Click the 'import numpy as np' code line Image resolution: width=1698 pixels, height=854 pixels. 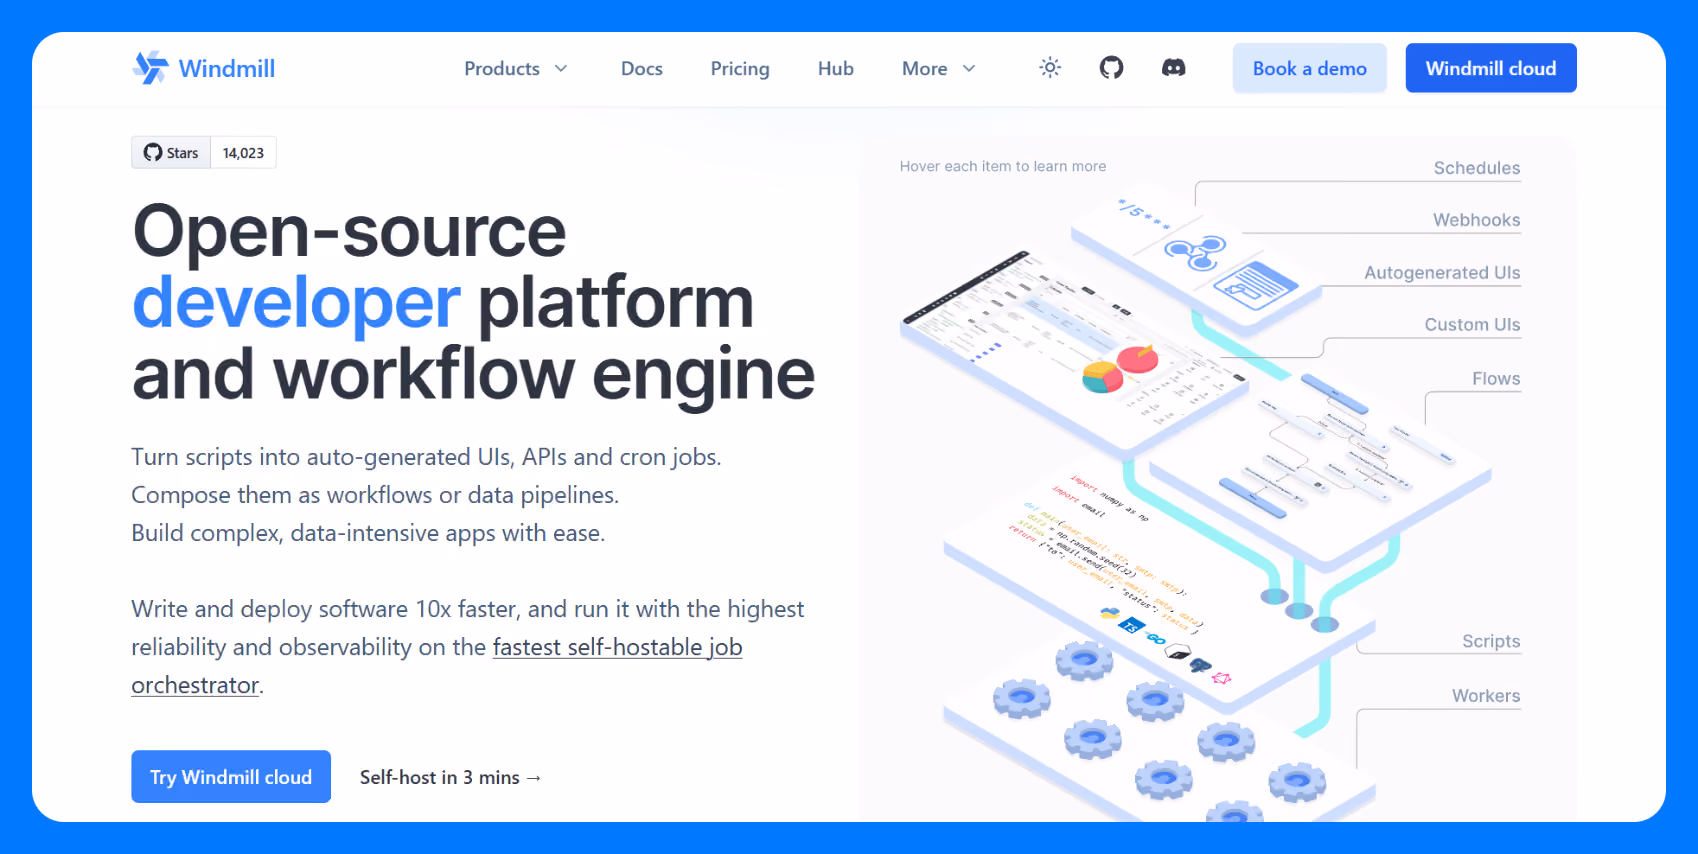1109,499
